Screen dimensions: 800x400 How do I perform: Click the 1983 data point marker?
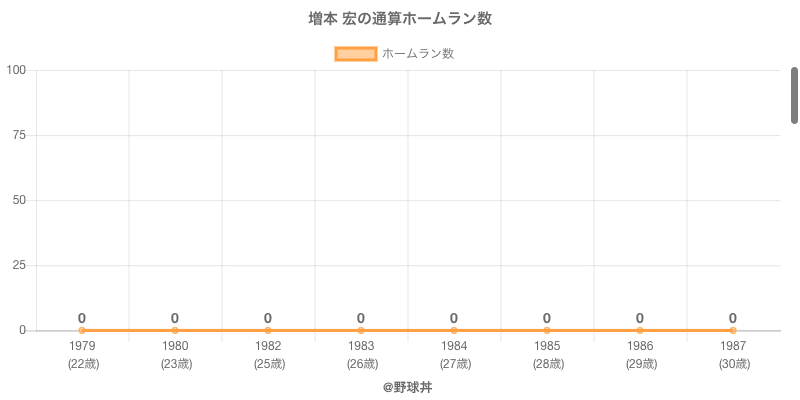pos(361,330)
